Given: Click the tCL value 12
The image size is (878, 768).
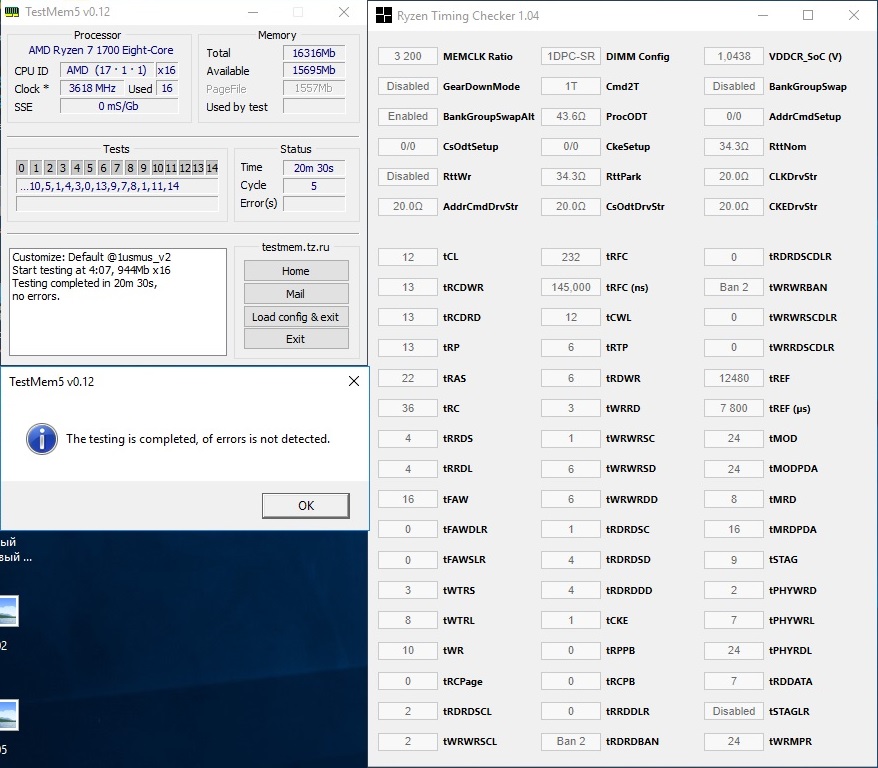Looking at the screenshot, I should pyautogui.click(x=408, y=257).
